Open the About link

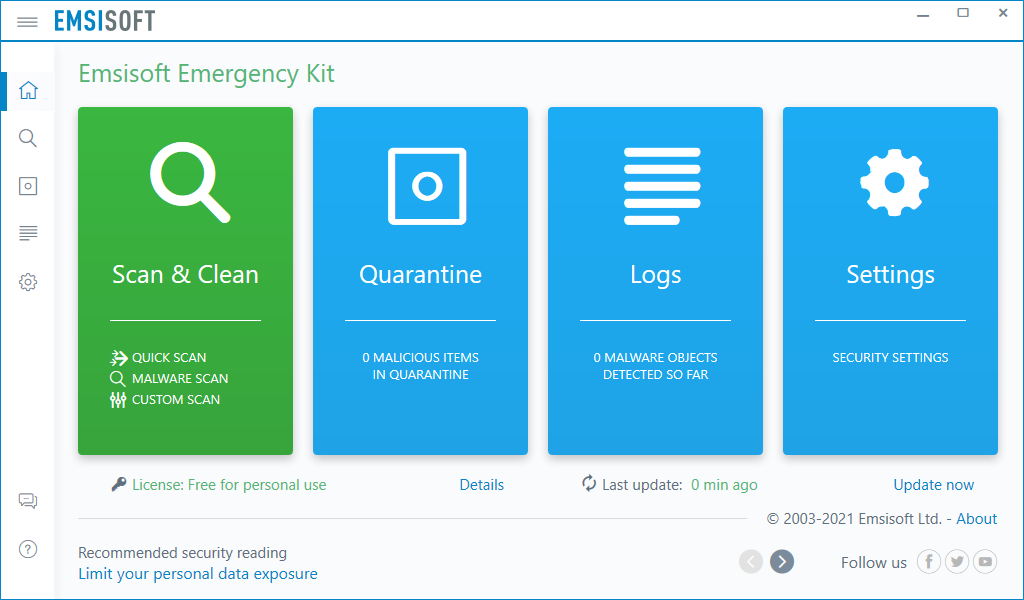tap(977, 519)
